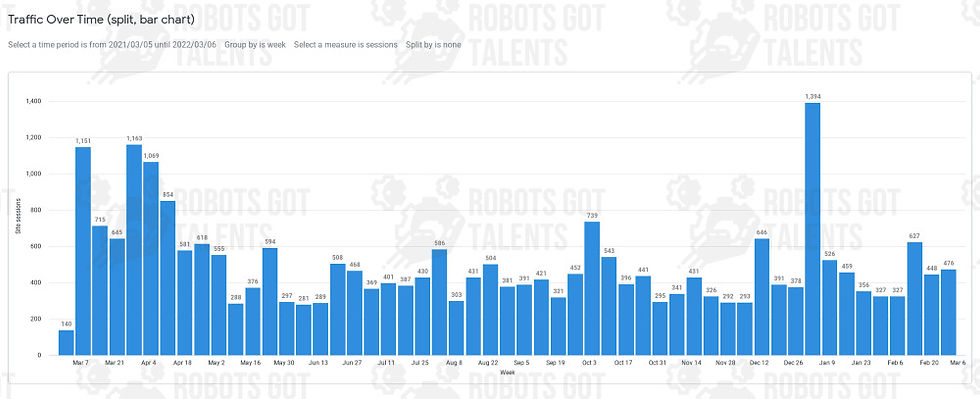Click the 'Oct 3' week axis label
The width and height of the screenshot is (980, 399).
589,363
